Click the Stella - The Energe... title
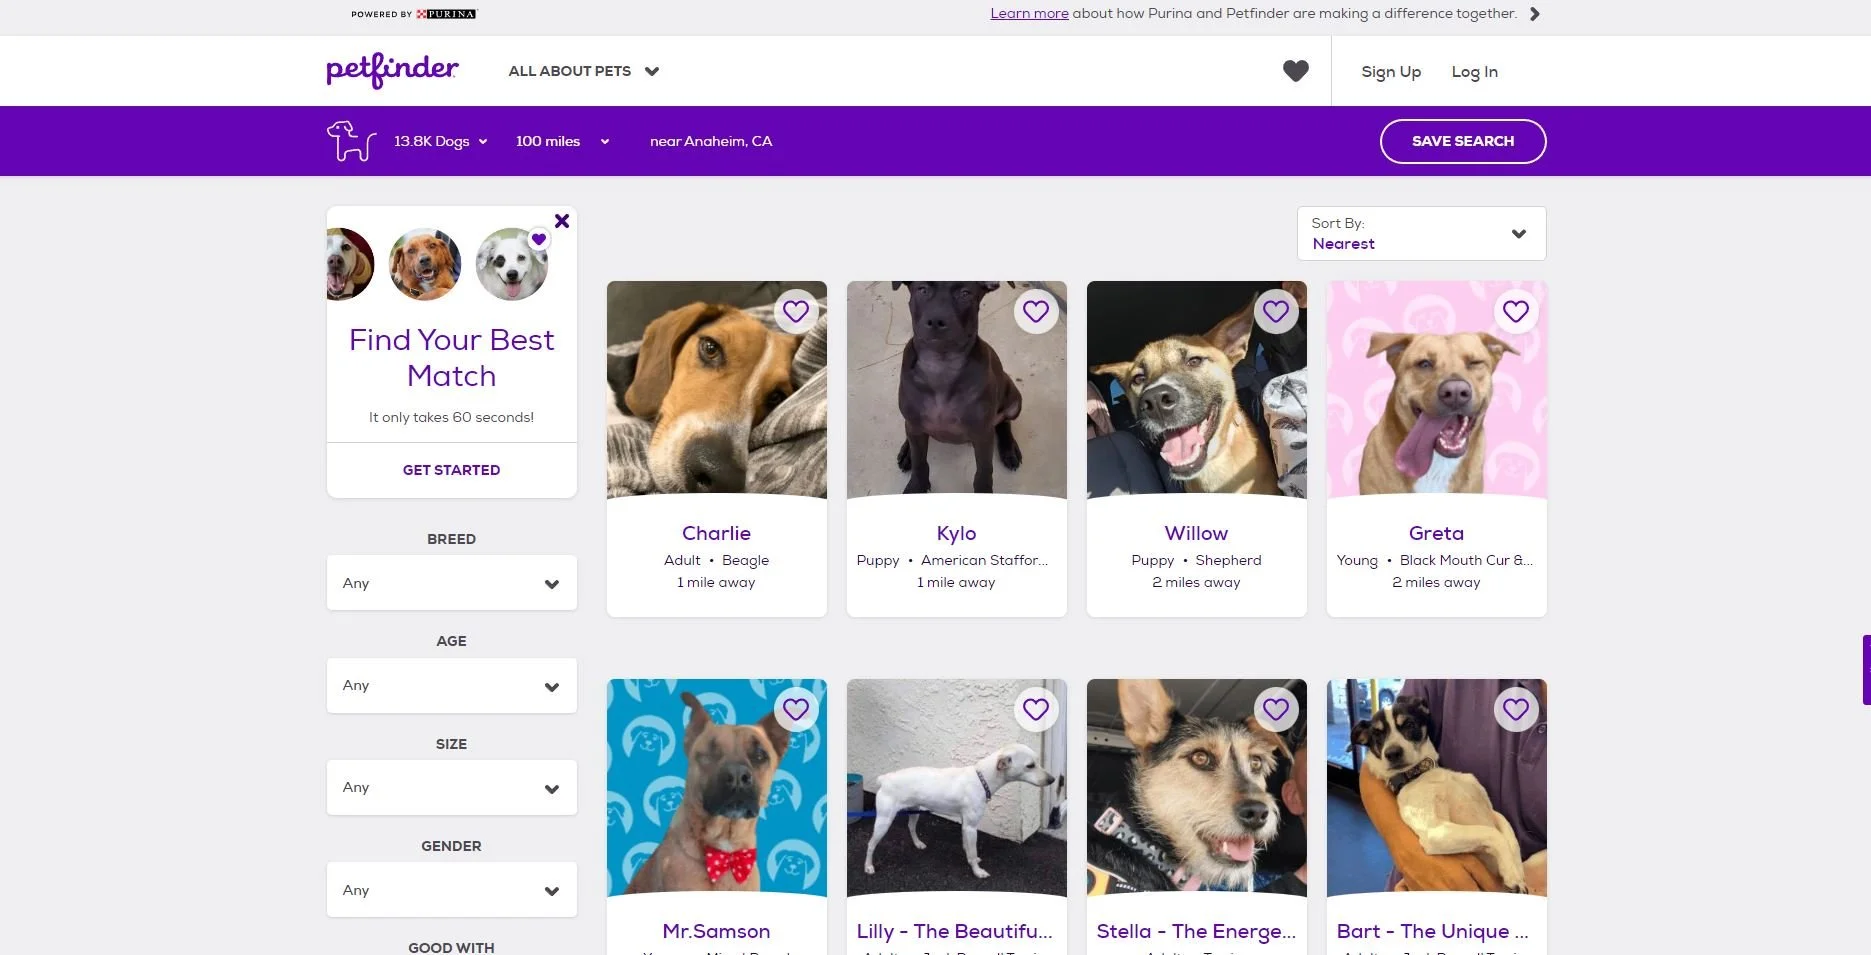The width and height of the screenshot is (1871, 955). pyautogui.click(x=1196, y=931)
